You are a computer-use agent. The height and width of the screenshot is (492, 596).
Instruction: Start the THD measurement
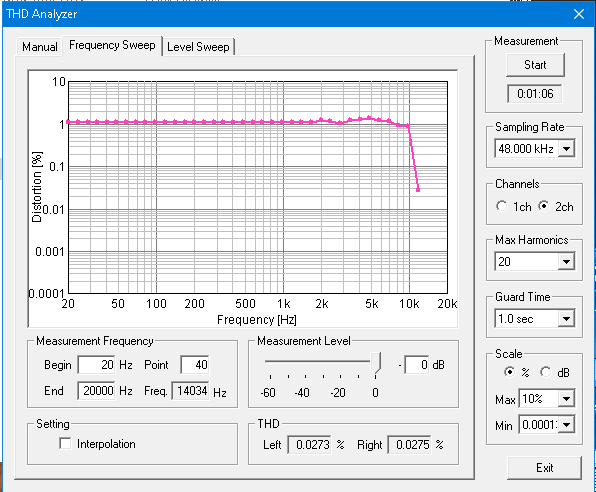[535, 65]
